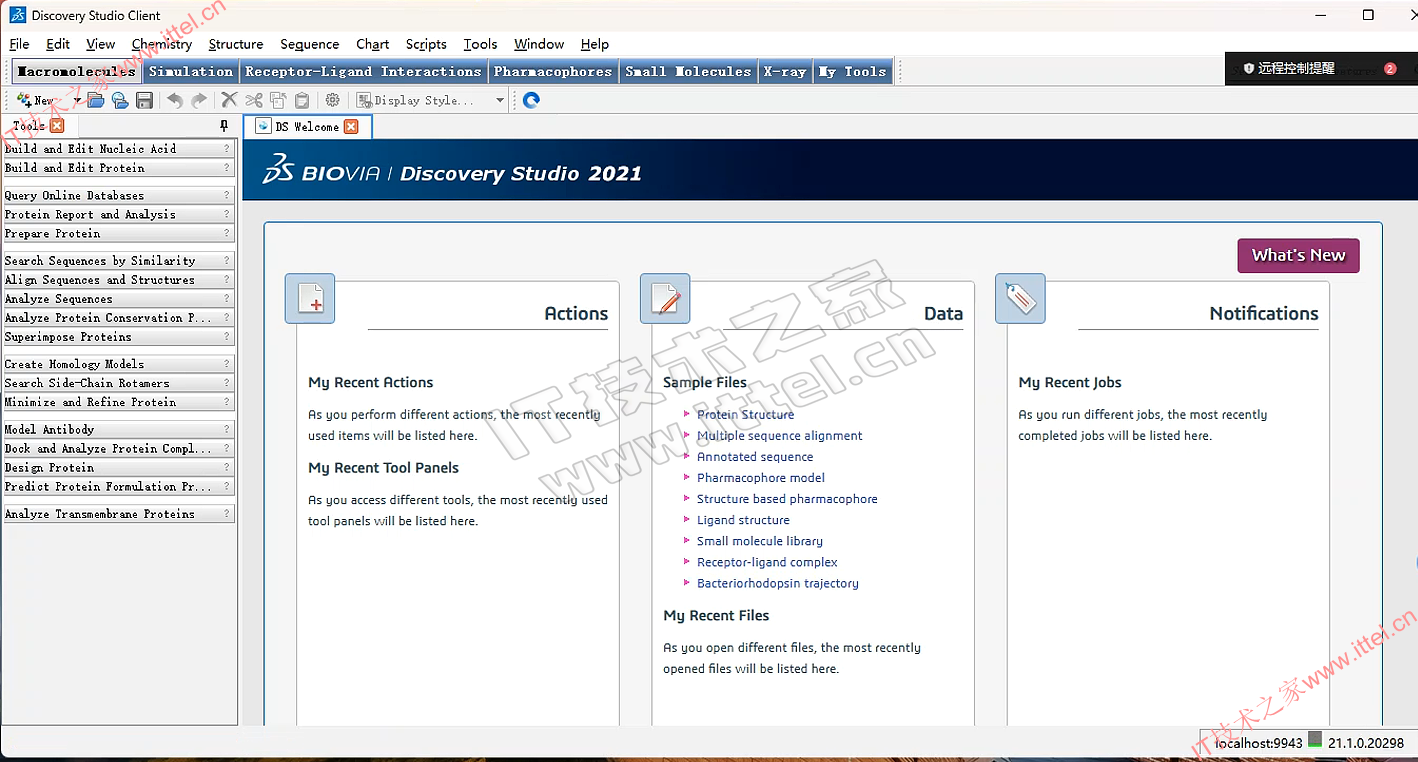The image size is (1418, 762).
Task: Click the Redo arrow icon
Action: pos(199,100)
